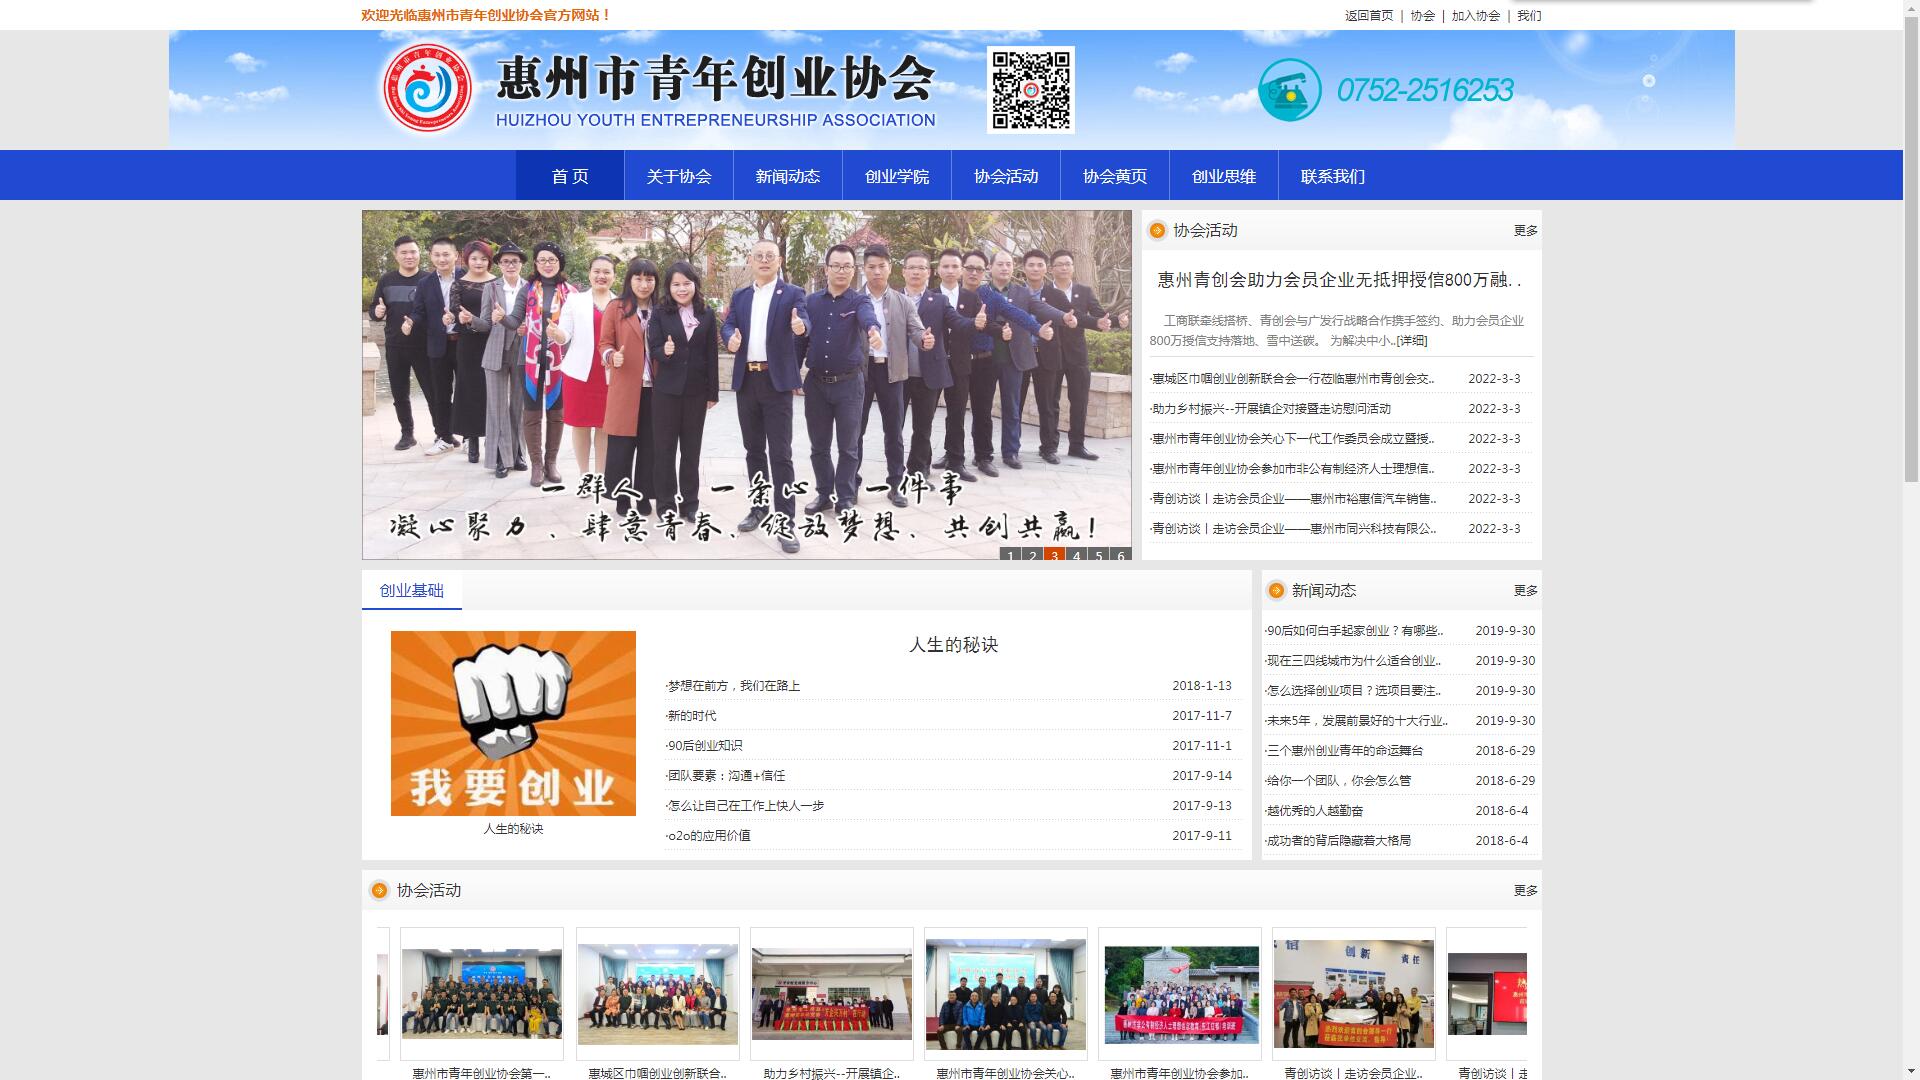Open the 创业学院 navigation menu item
This screenshot has width=1920, height=1080.
896,177
